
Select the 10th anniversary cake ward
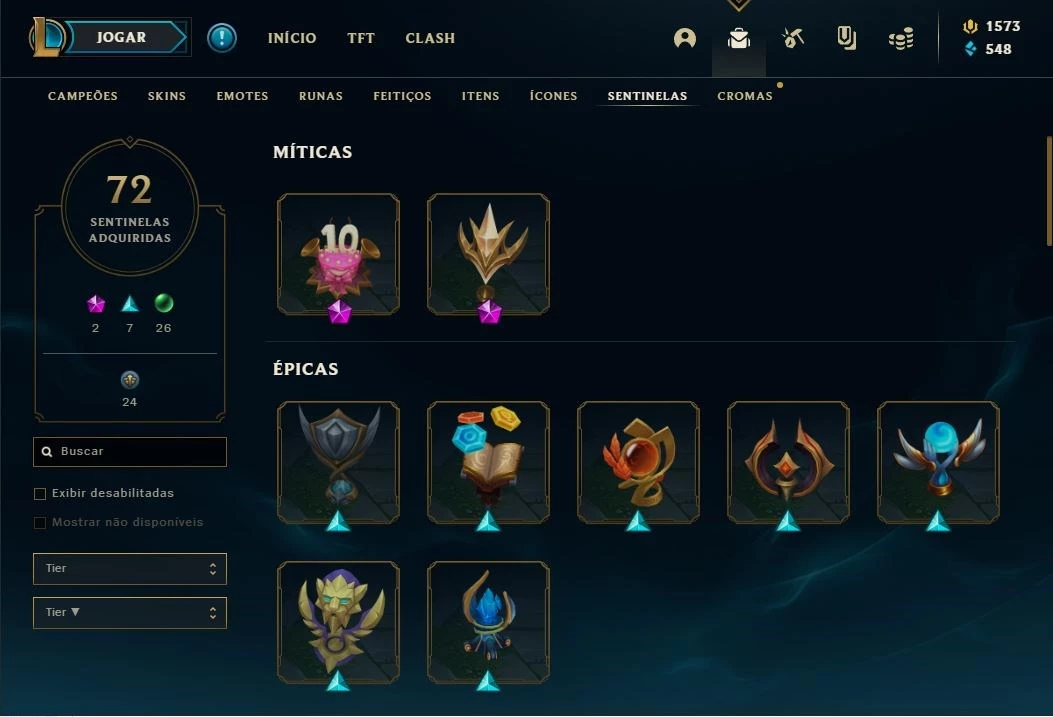tap(338, 254)
